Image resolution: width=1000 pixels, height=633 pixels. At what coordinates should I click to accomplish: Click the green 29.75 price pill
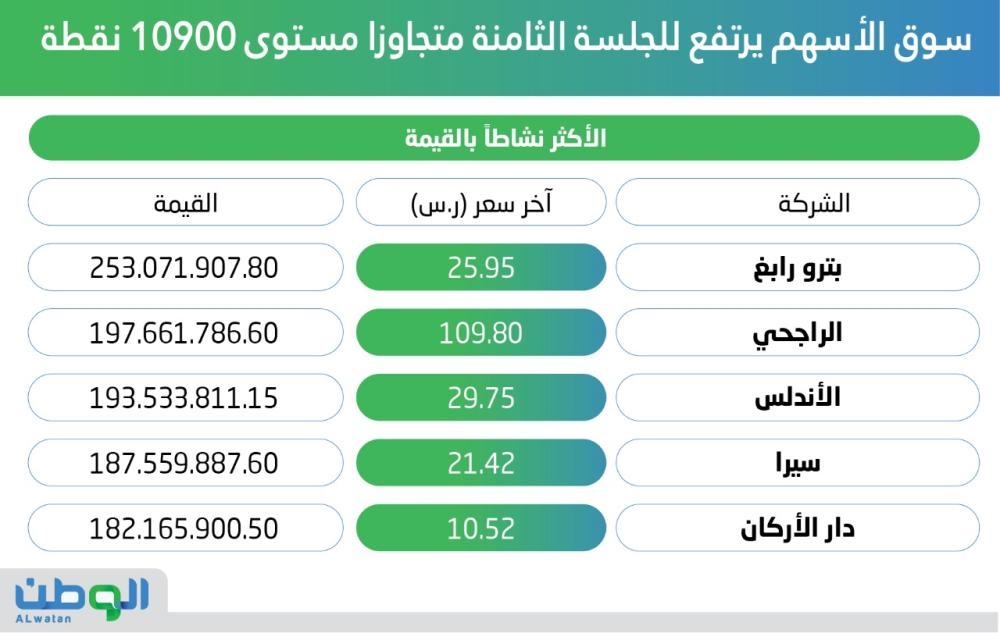pos(481,397)
